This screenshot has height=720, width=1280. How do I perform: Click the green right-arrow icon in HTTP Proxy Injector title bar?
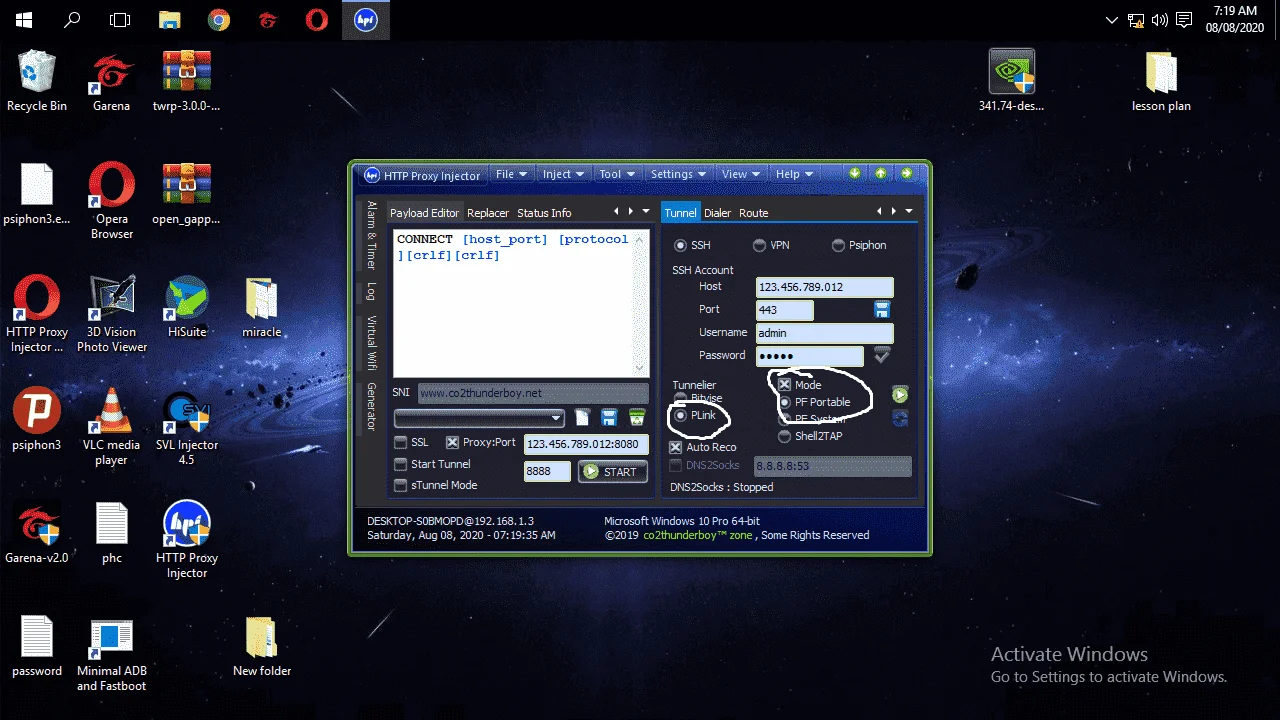click(x=906, y=174)
